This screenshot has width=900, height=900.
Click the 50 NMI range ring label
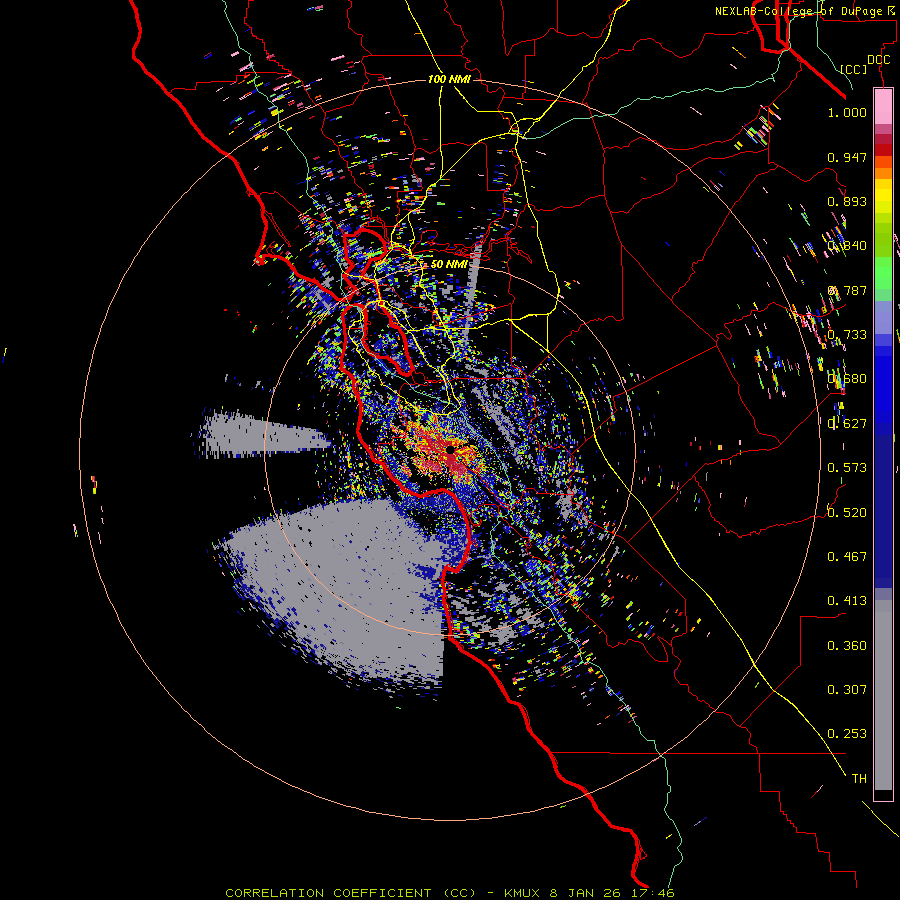(x=449, y=264)
